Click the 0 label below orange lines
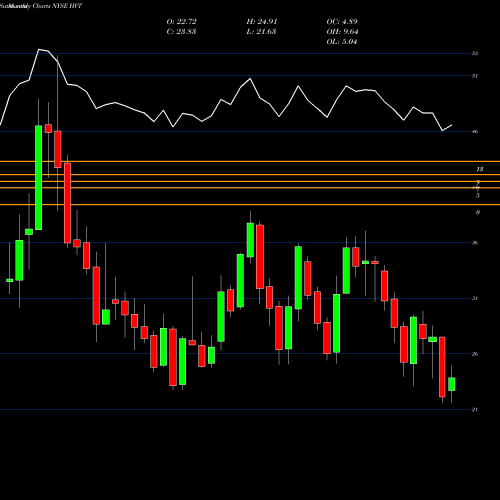Screen dimensions: 500x500 [x=478, y=212]
